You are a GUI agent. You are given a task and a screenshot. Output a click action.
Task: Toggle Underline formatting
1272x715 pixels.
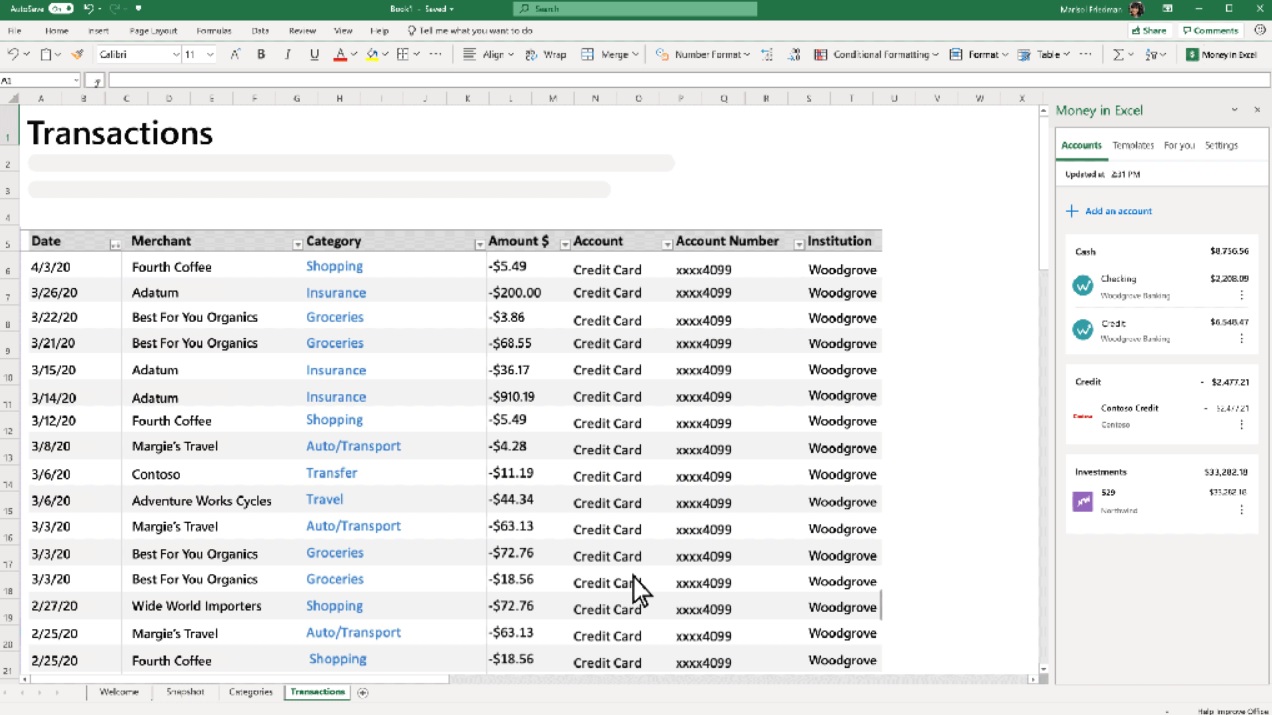[x=314, y=54]
